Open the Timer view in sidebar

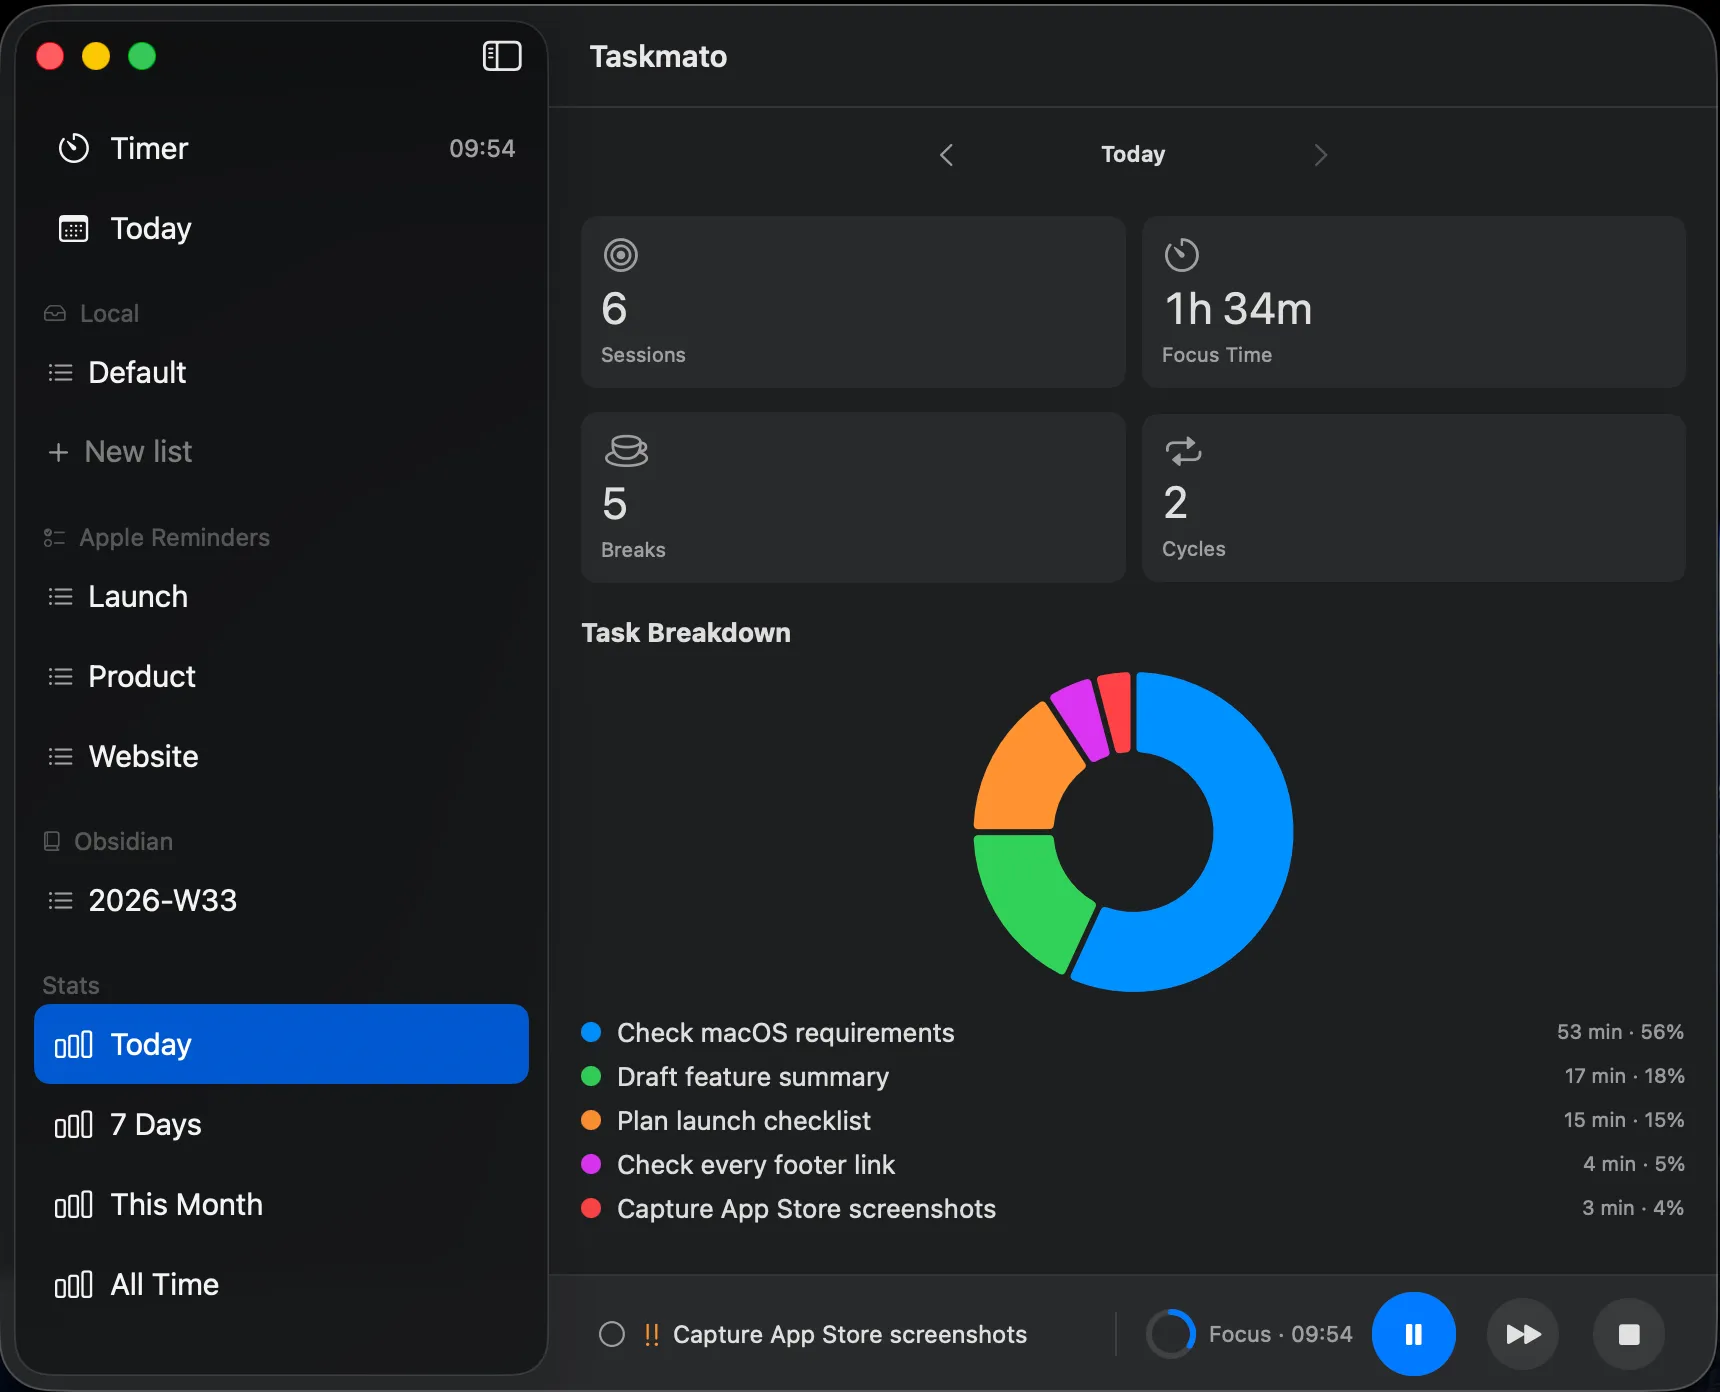pyautogui.click(x=282, y=148)
